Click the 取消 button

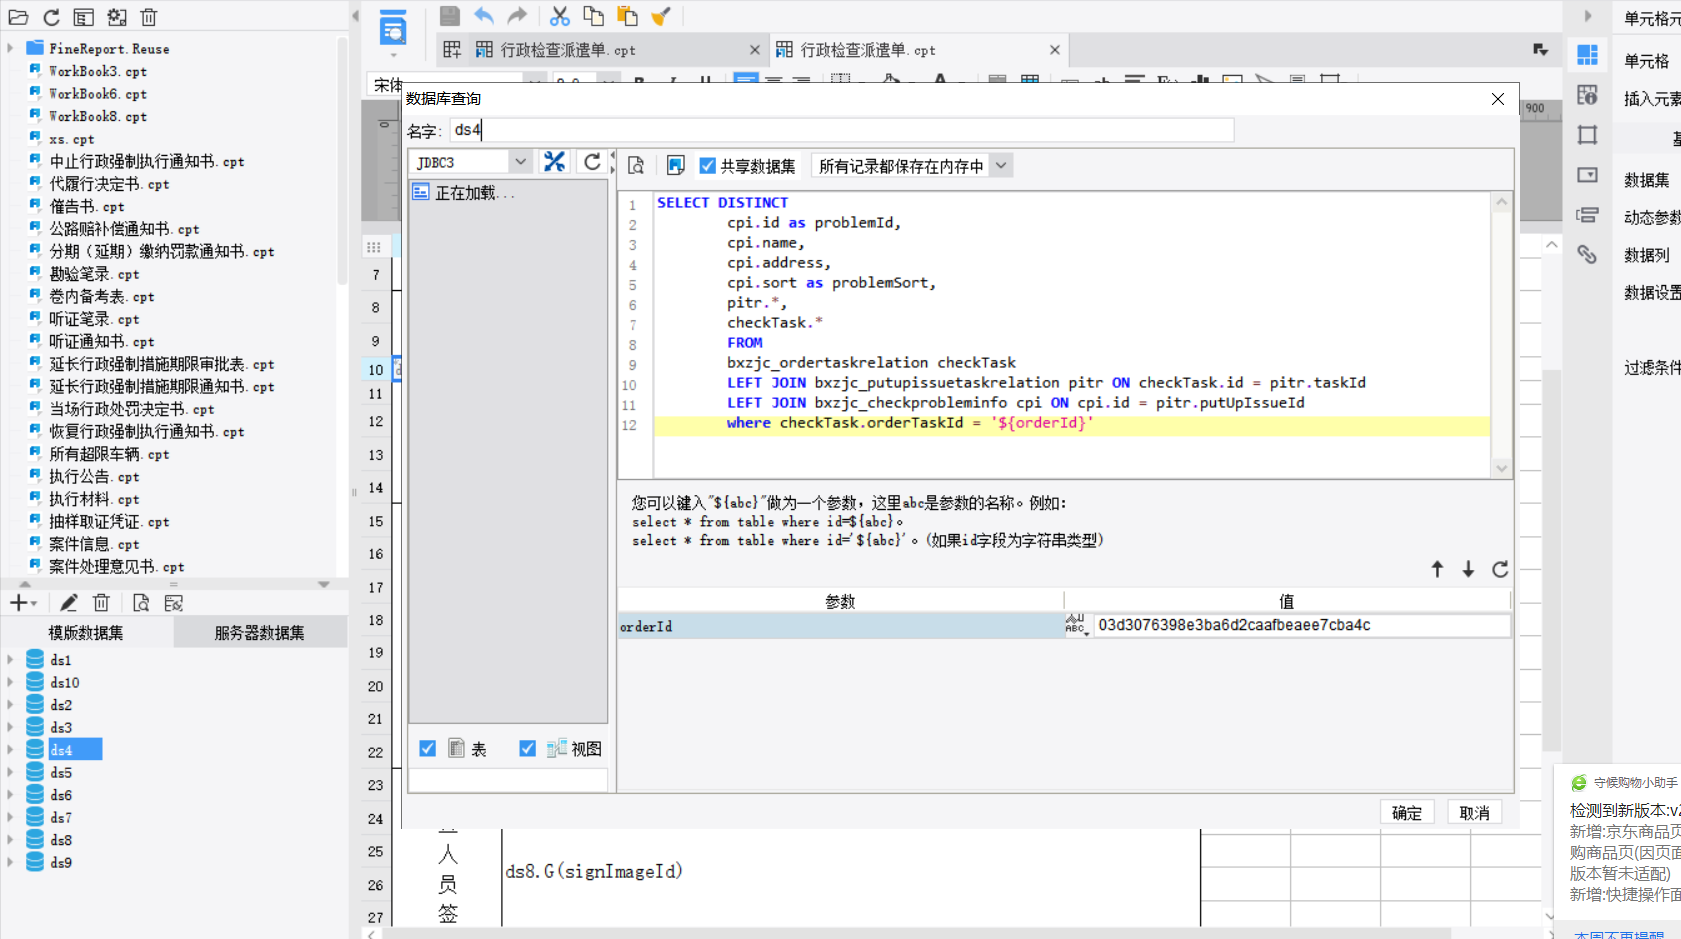(1475, 812)
